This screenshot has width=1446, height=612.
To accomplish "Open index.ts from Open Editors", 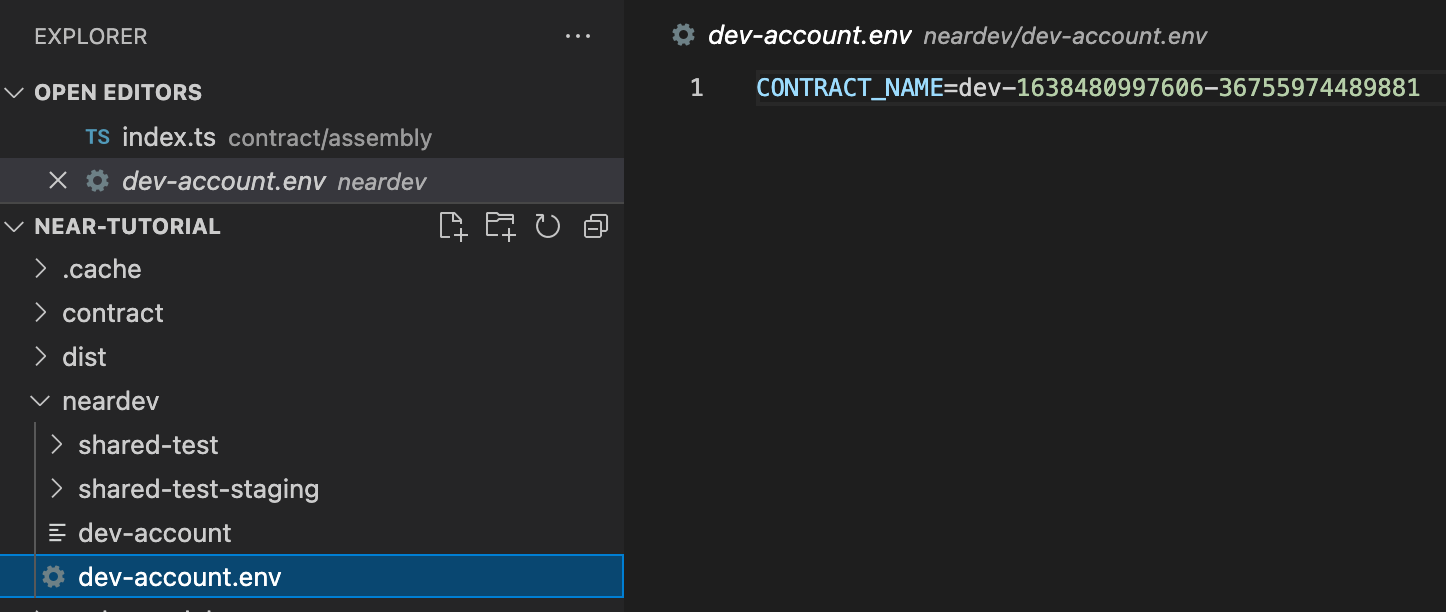I will (x=168, y=137).
